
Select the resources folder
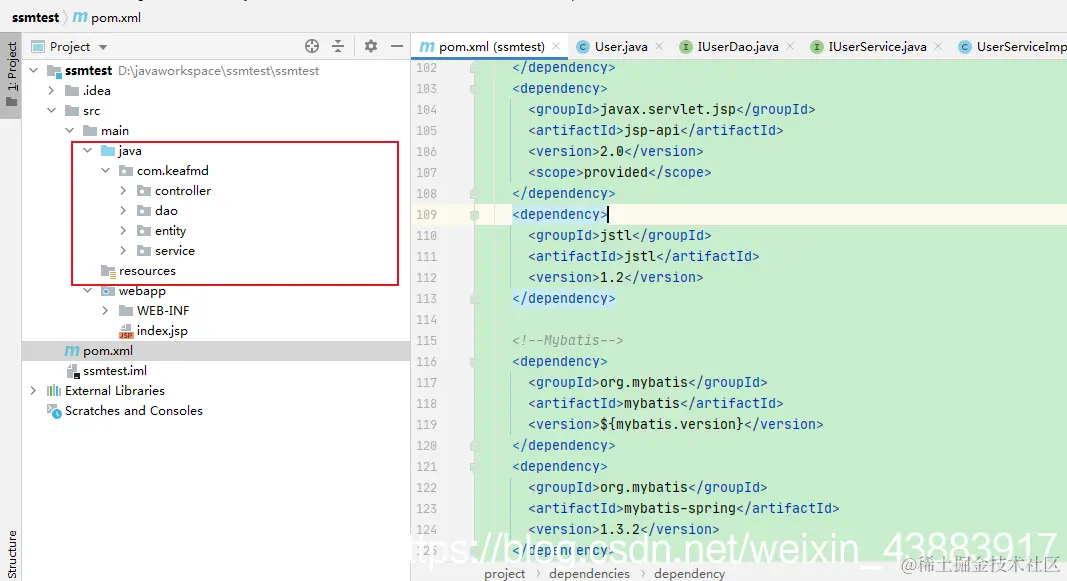(x=147, y=270)
